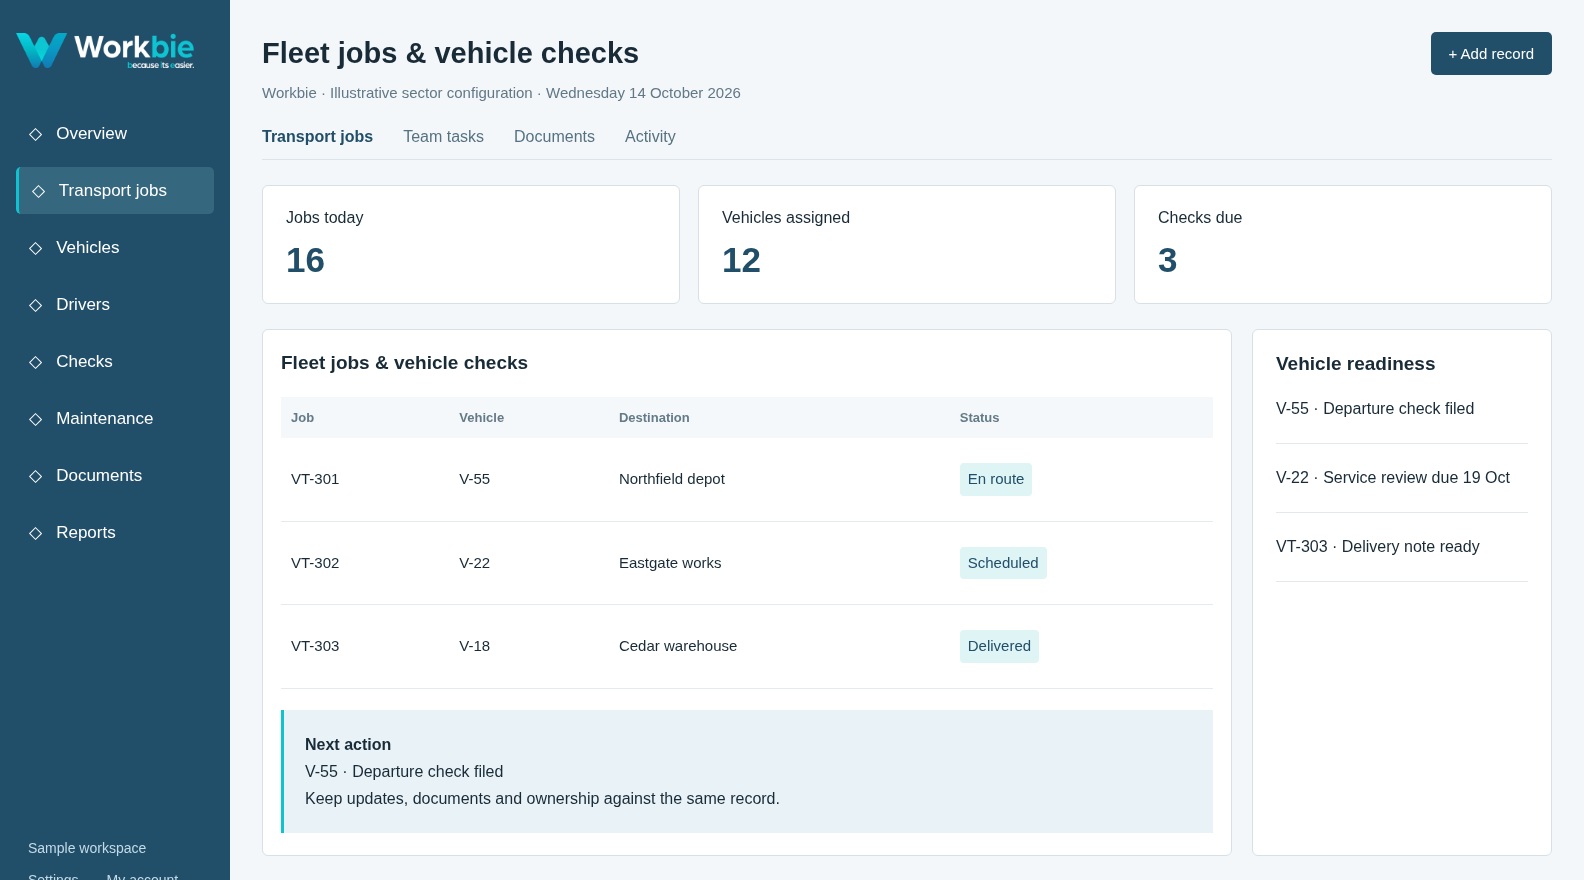Open Overview in the sidebar

[x=115, y=134]
